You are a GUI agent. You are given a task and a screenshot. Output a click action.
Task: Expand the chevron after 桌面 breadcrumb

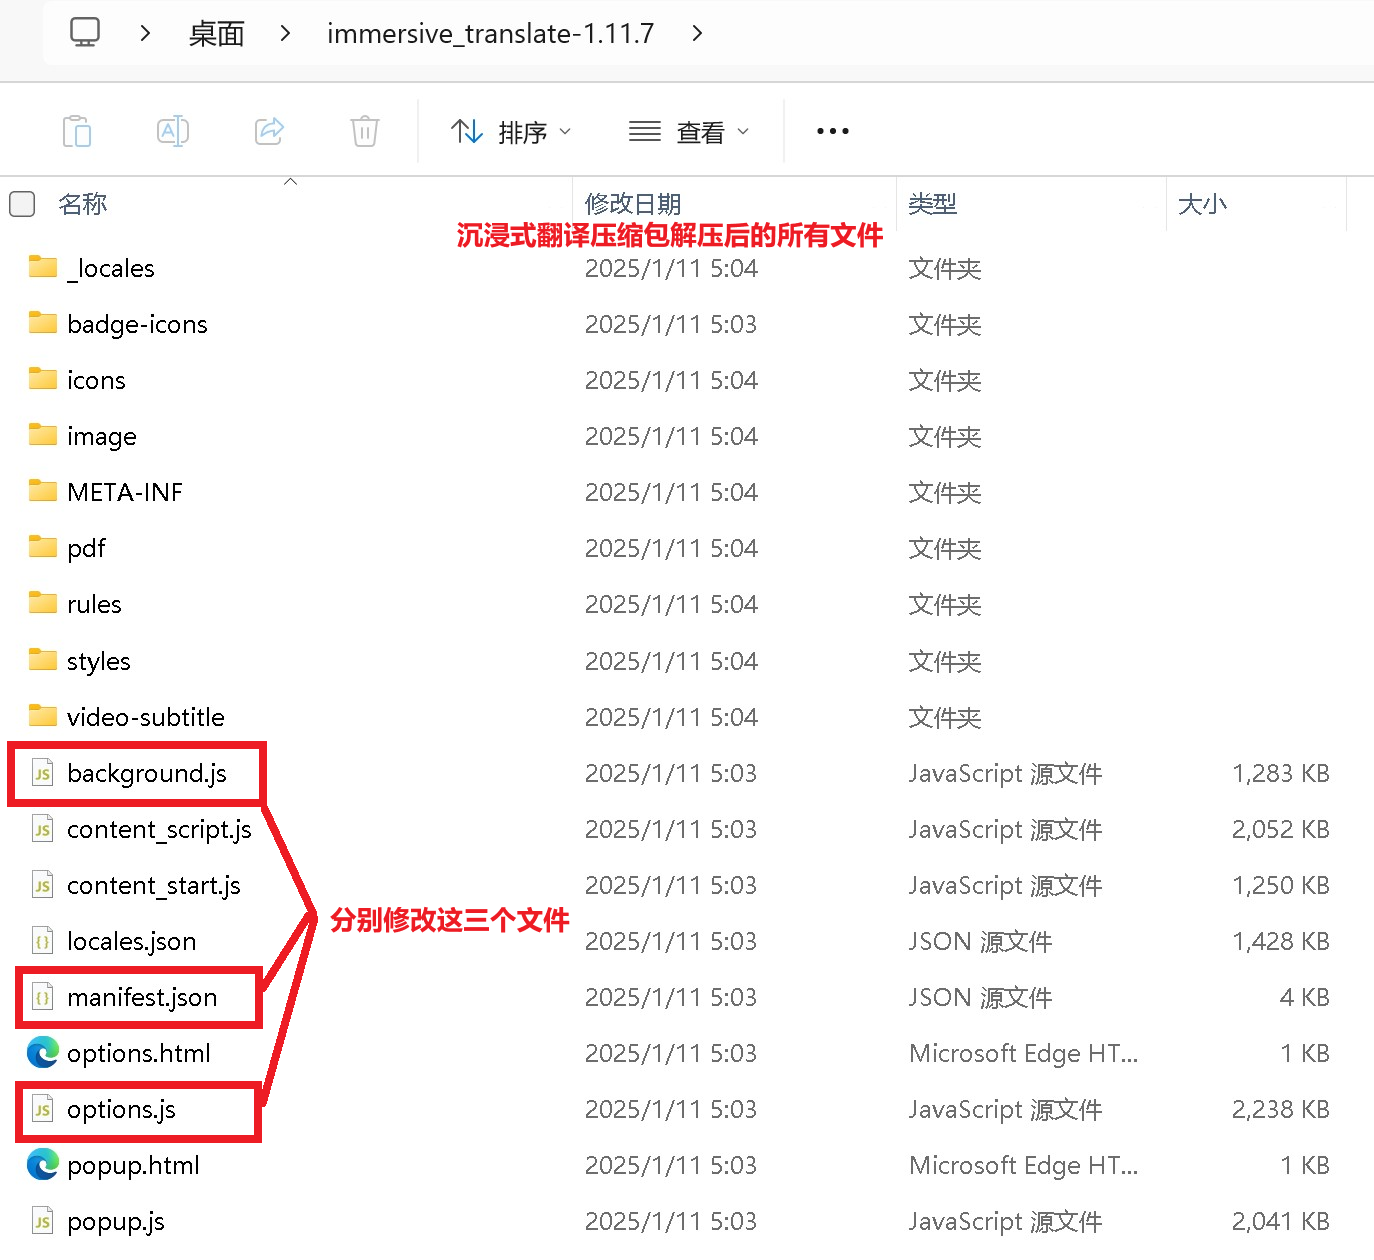click(x=286, y=33)
